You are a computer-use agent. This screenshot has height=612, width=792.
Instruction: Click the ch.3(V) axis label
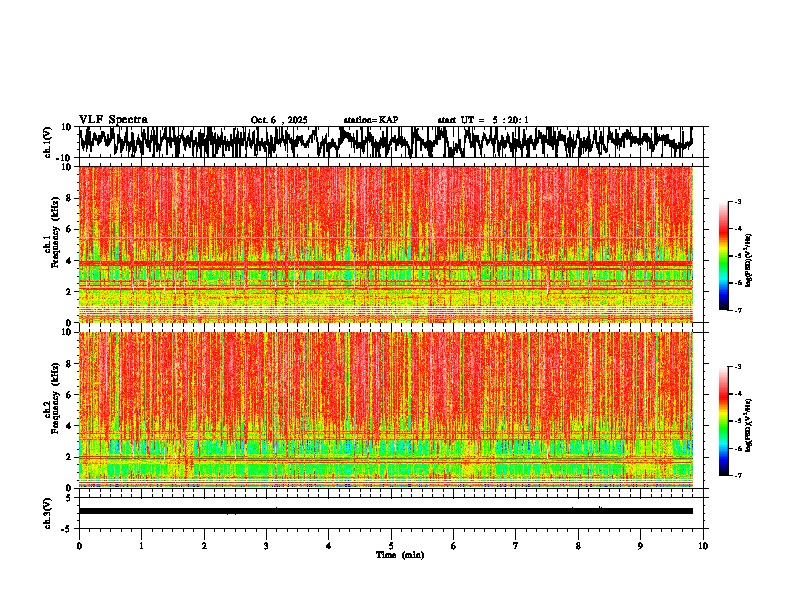pos(48,513)
